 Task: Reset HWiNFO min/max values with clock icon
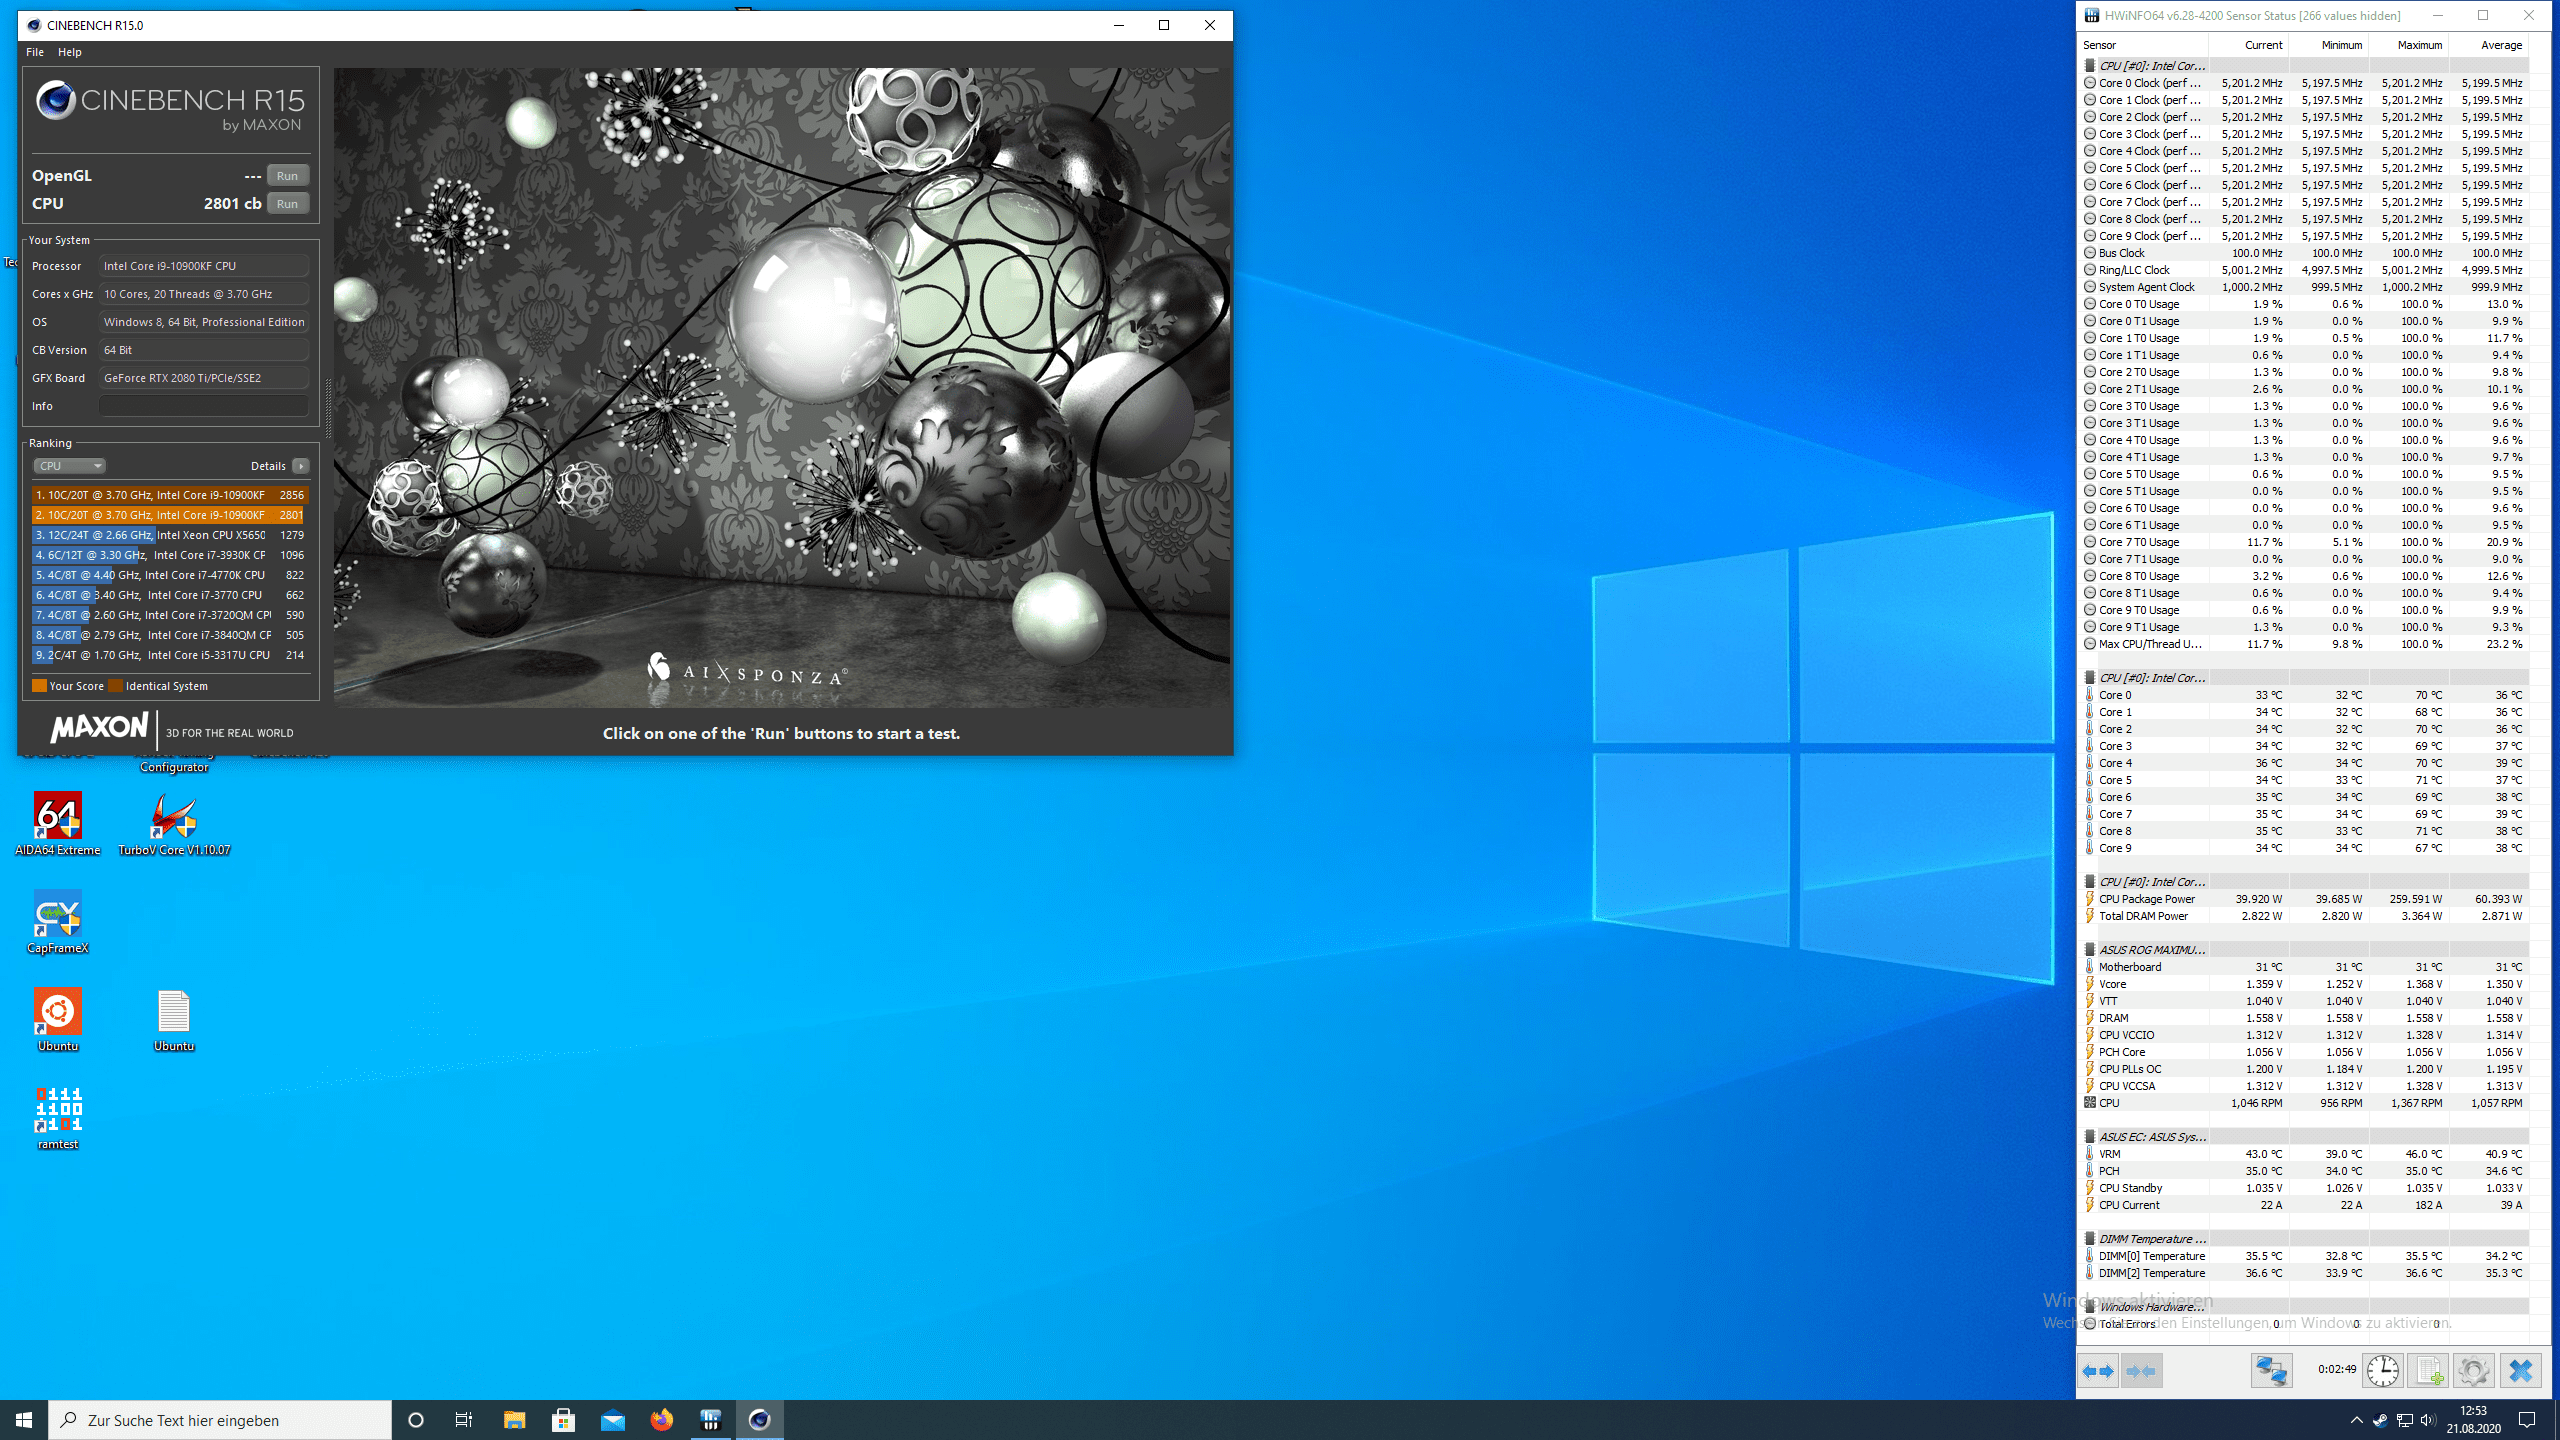(2383, 1370)
